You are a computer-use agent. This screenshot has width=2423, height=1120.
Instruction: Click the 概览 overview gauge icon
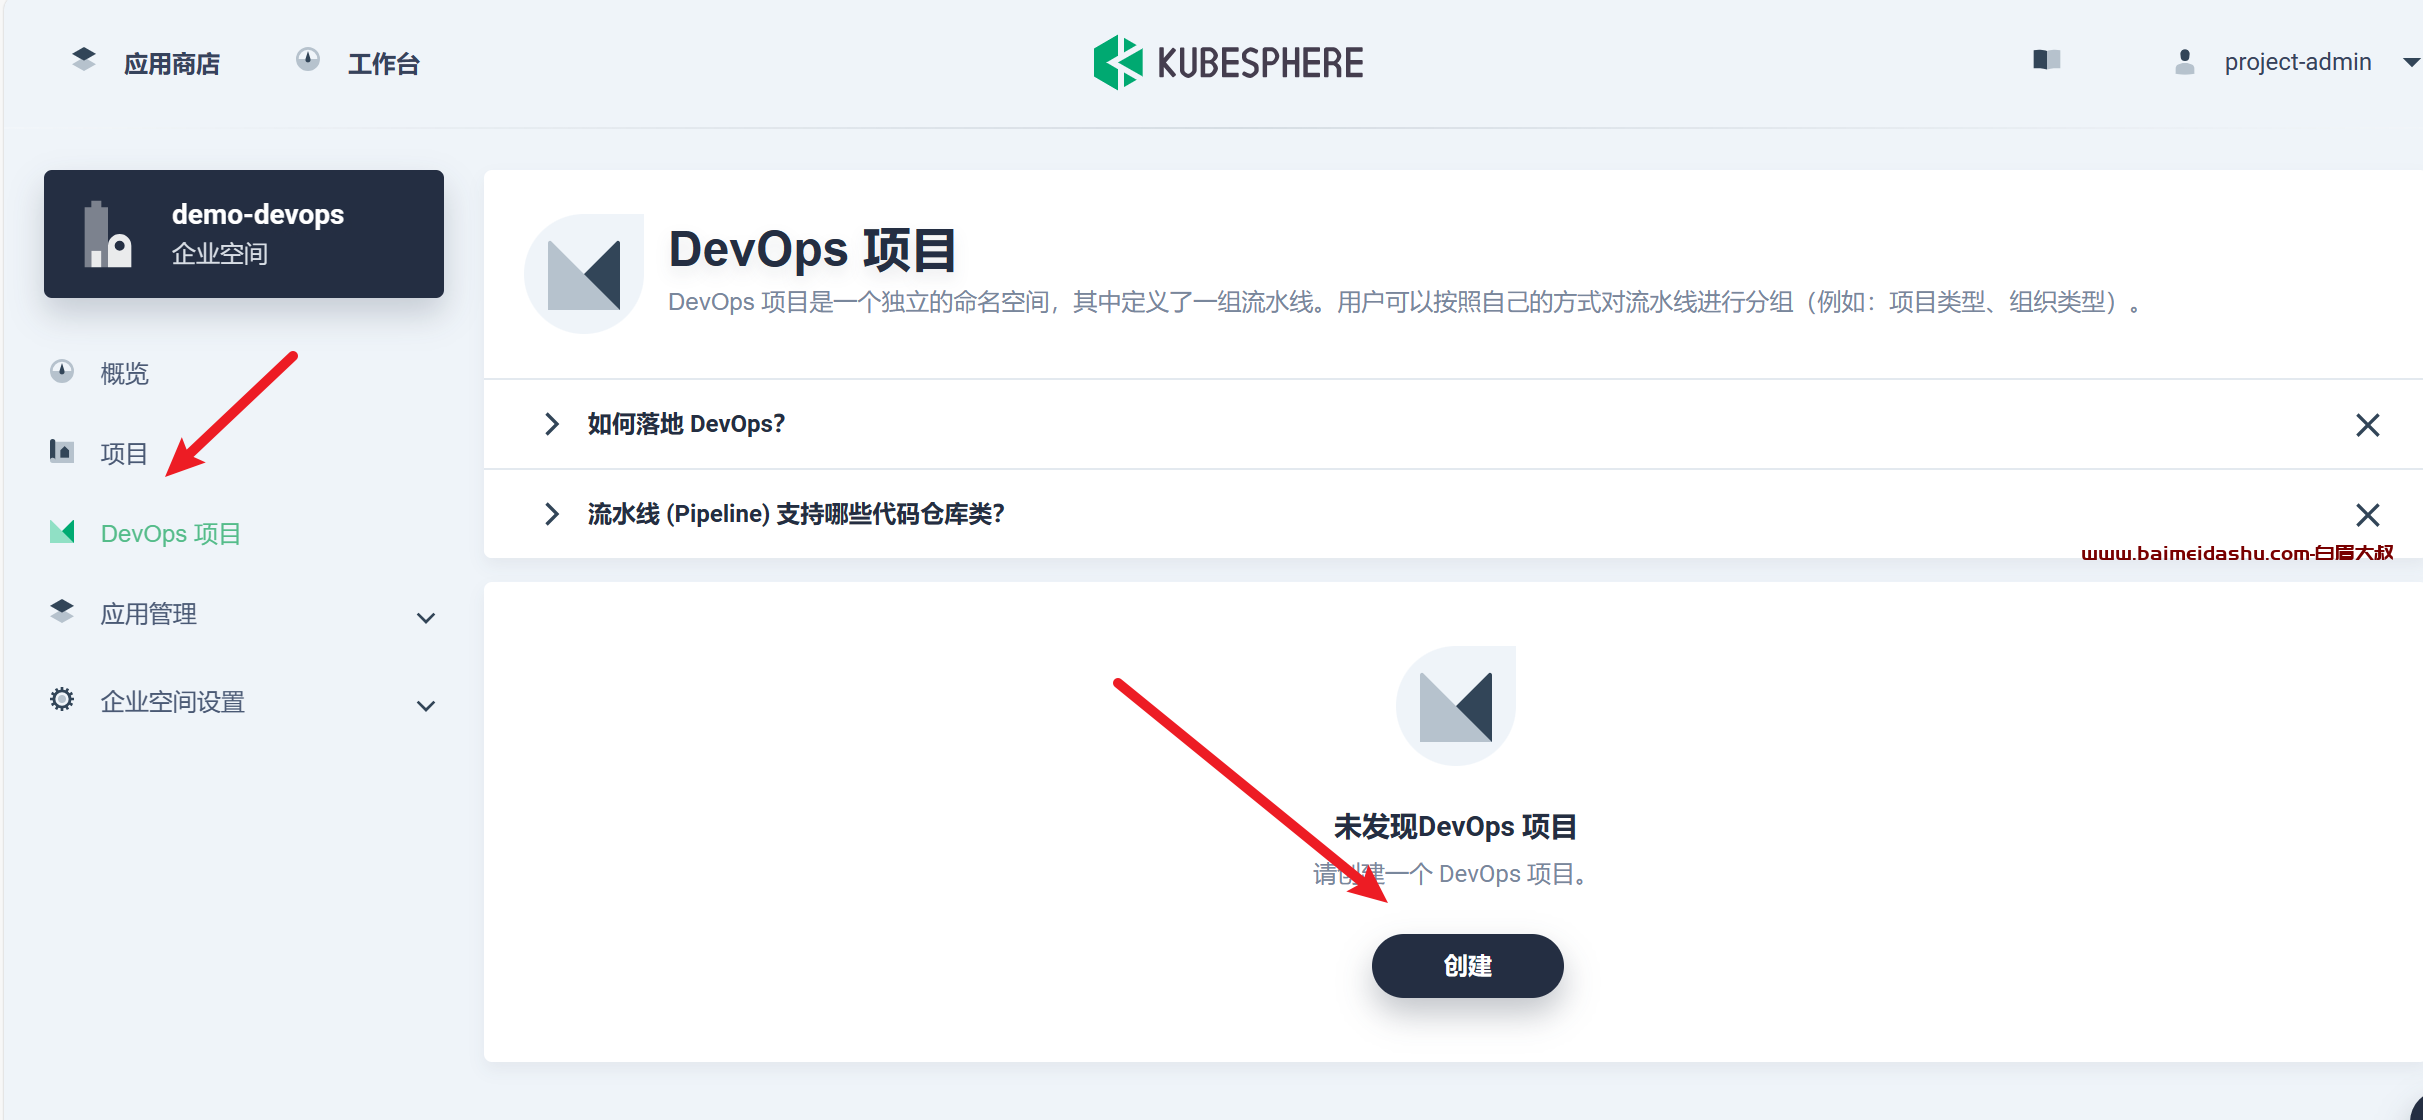[x=62, y=371]
